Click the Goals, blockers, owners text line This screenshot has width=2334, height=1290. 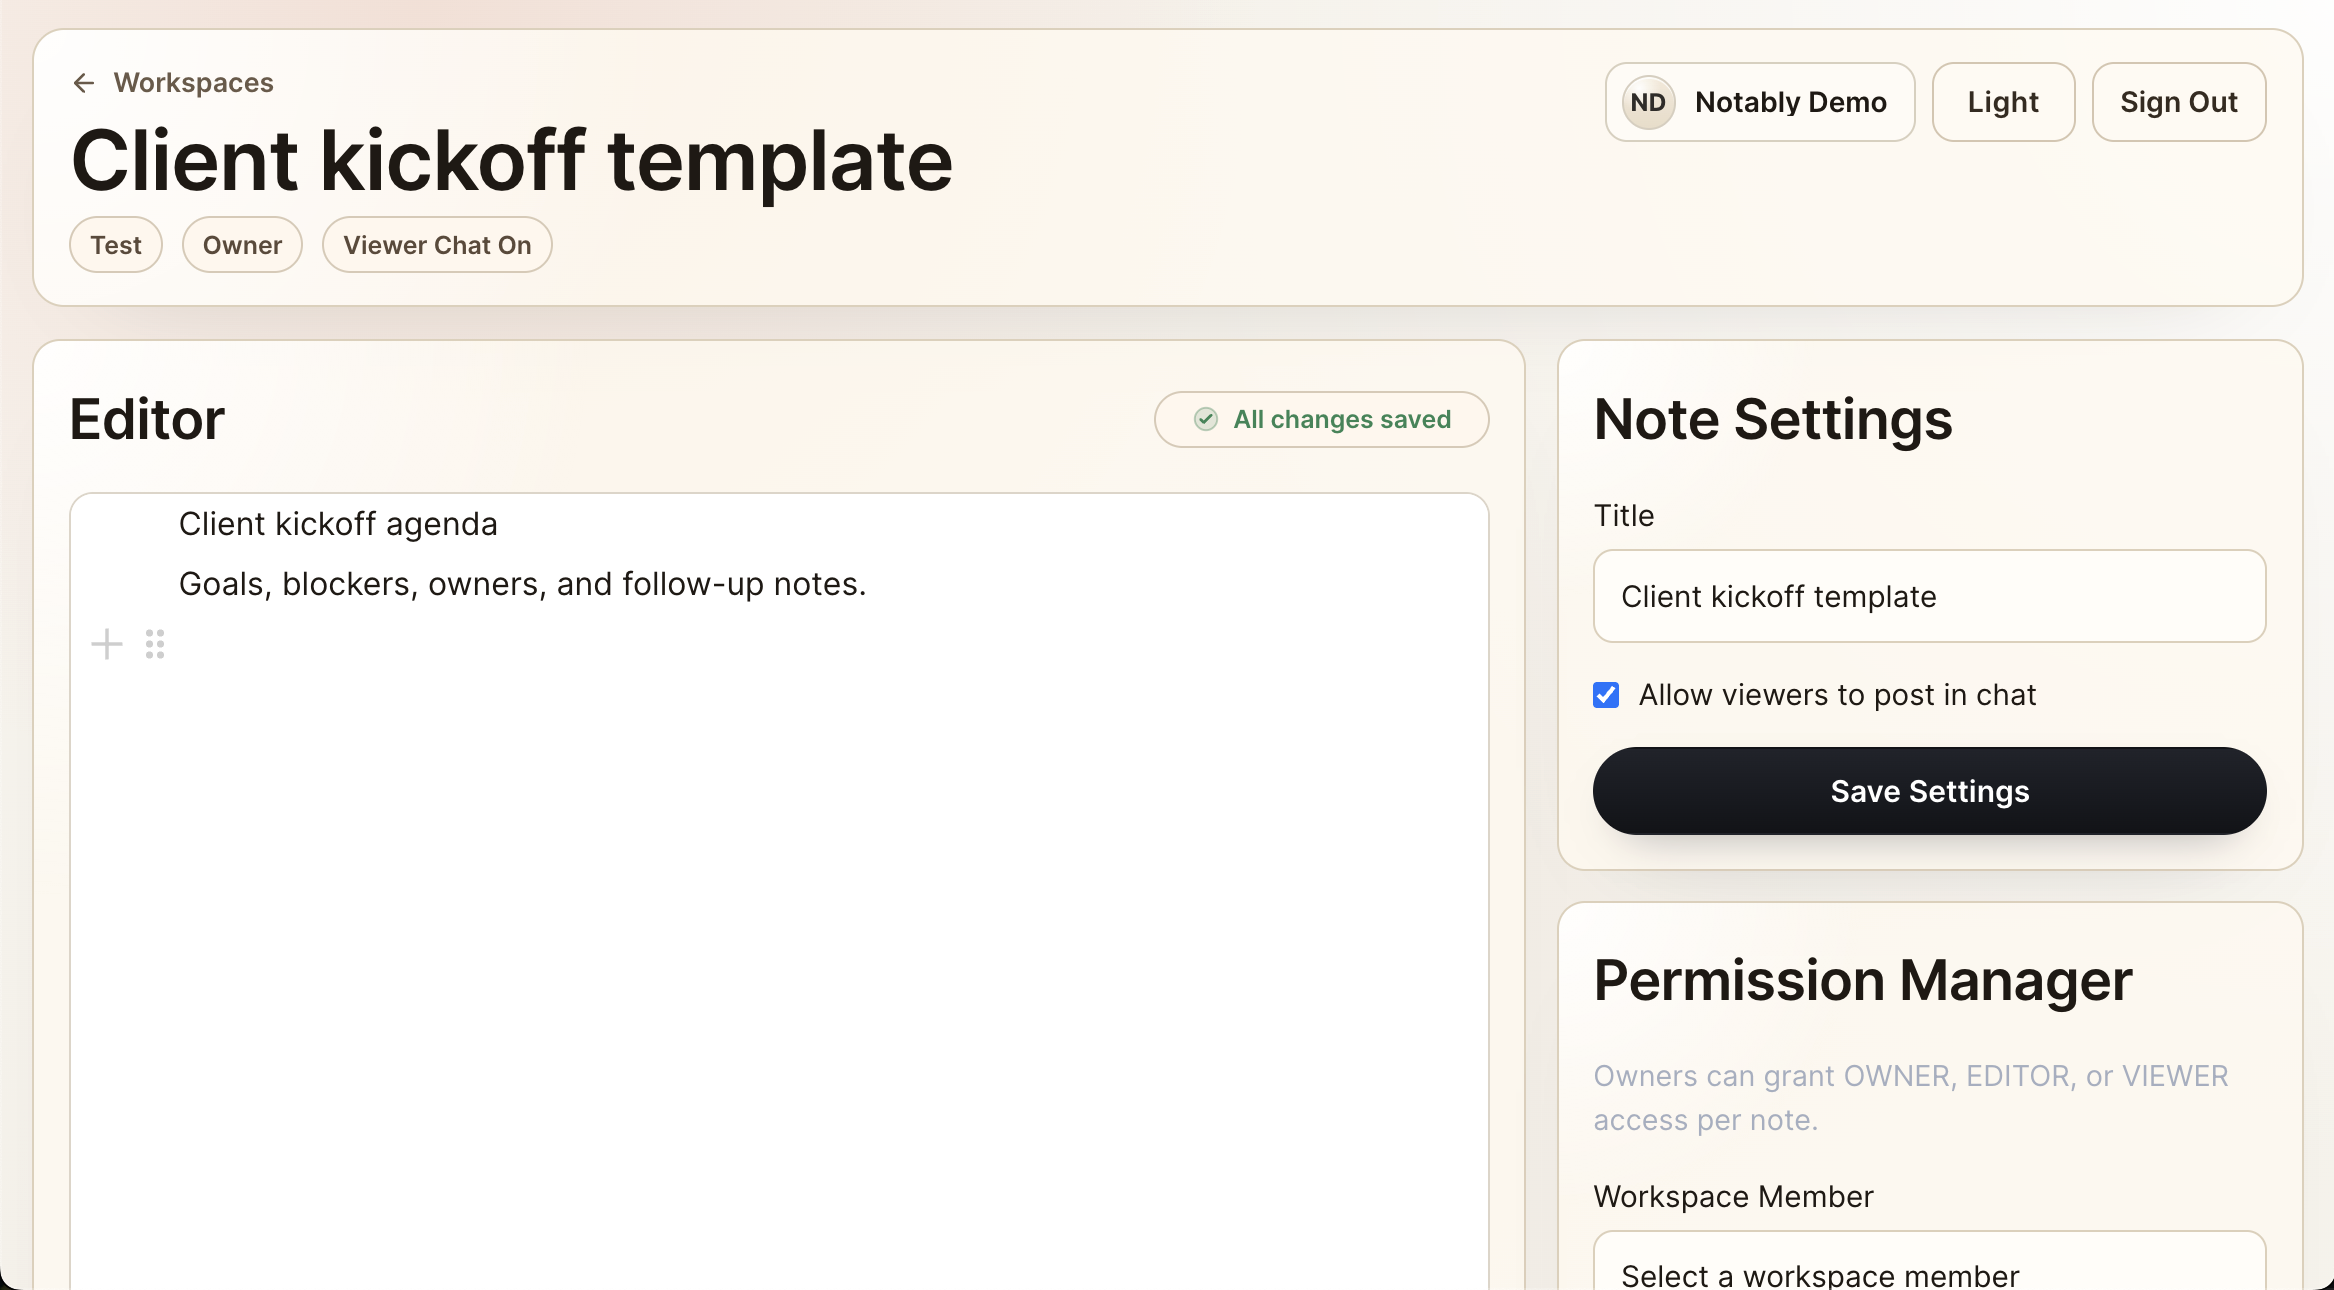pos(522,584)
